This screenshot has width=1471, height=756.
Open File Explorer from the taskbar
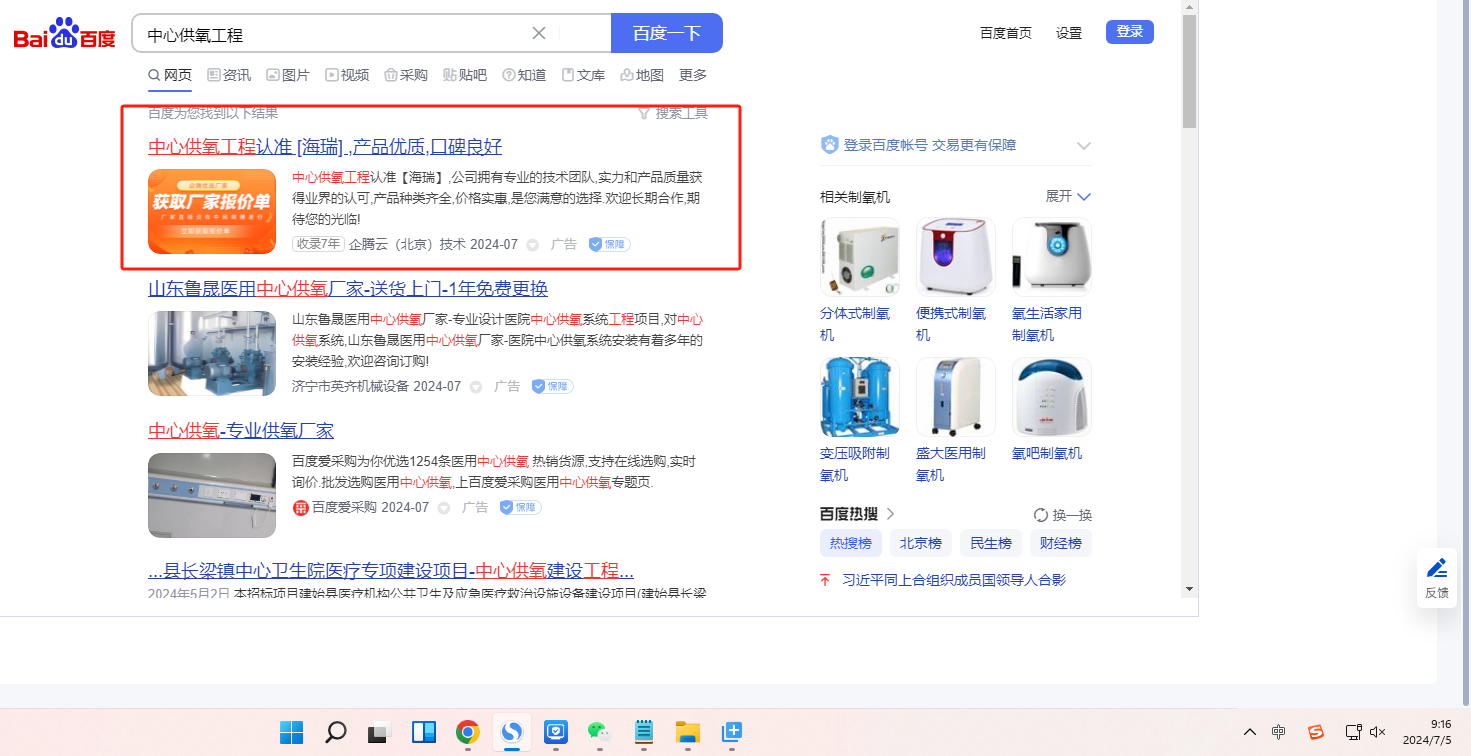[x=686, y=732]
